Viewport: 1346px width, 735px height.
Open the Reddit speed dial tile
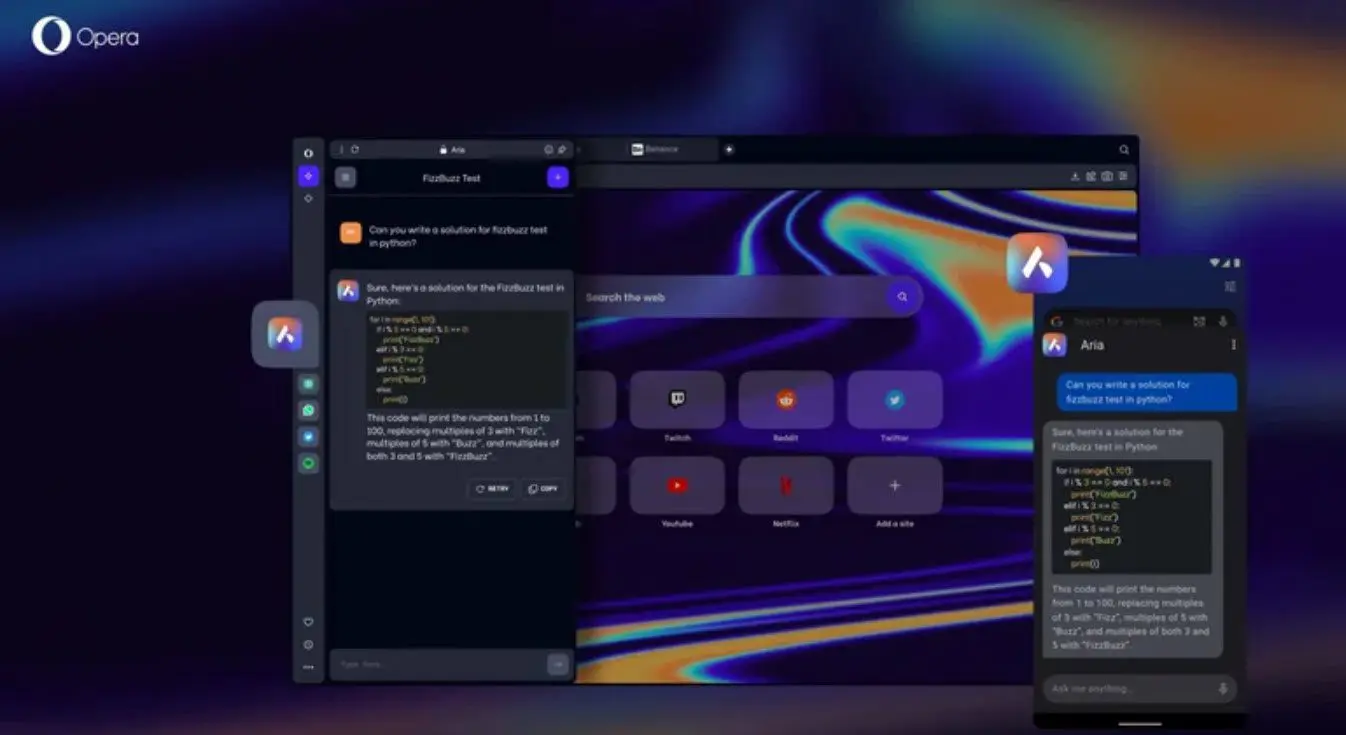[786, 400]
